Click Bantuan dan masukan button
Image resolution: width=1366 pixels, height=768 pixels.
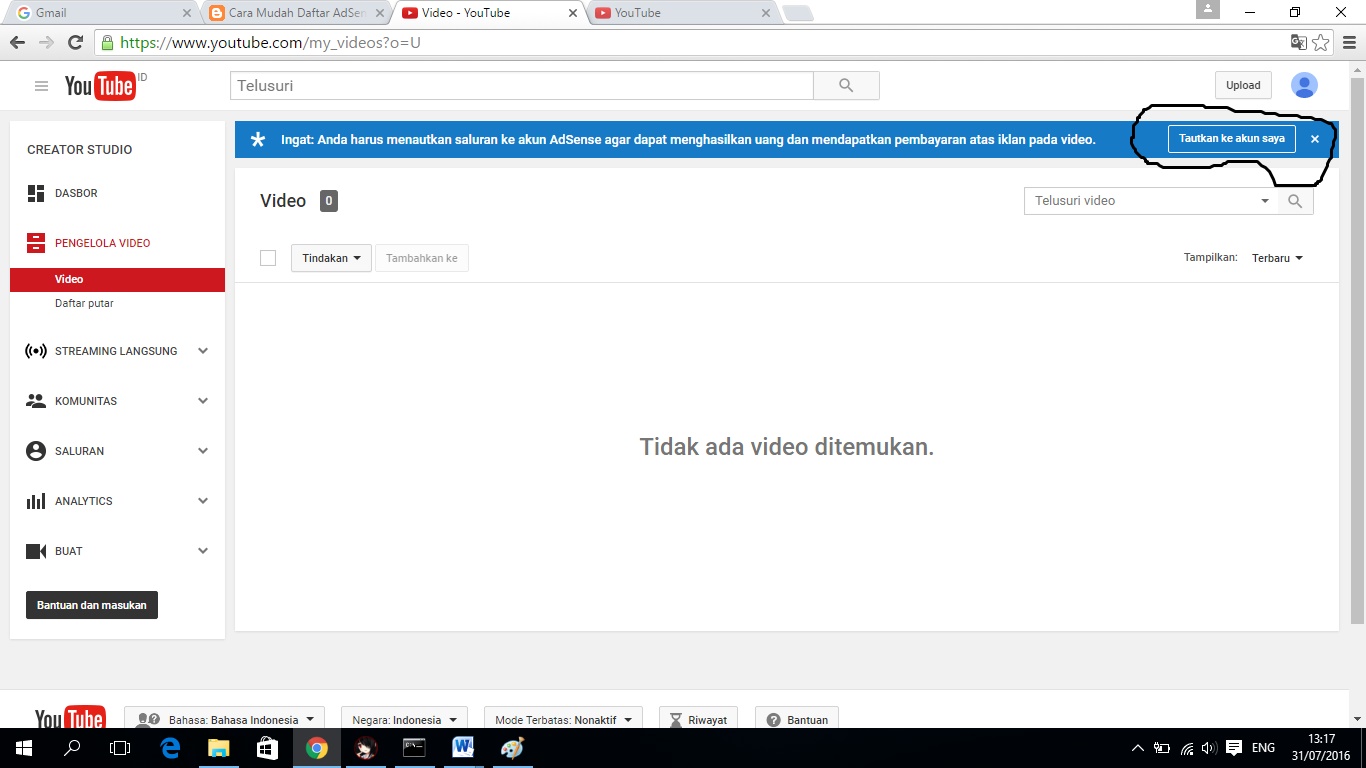[92, 605]
